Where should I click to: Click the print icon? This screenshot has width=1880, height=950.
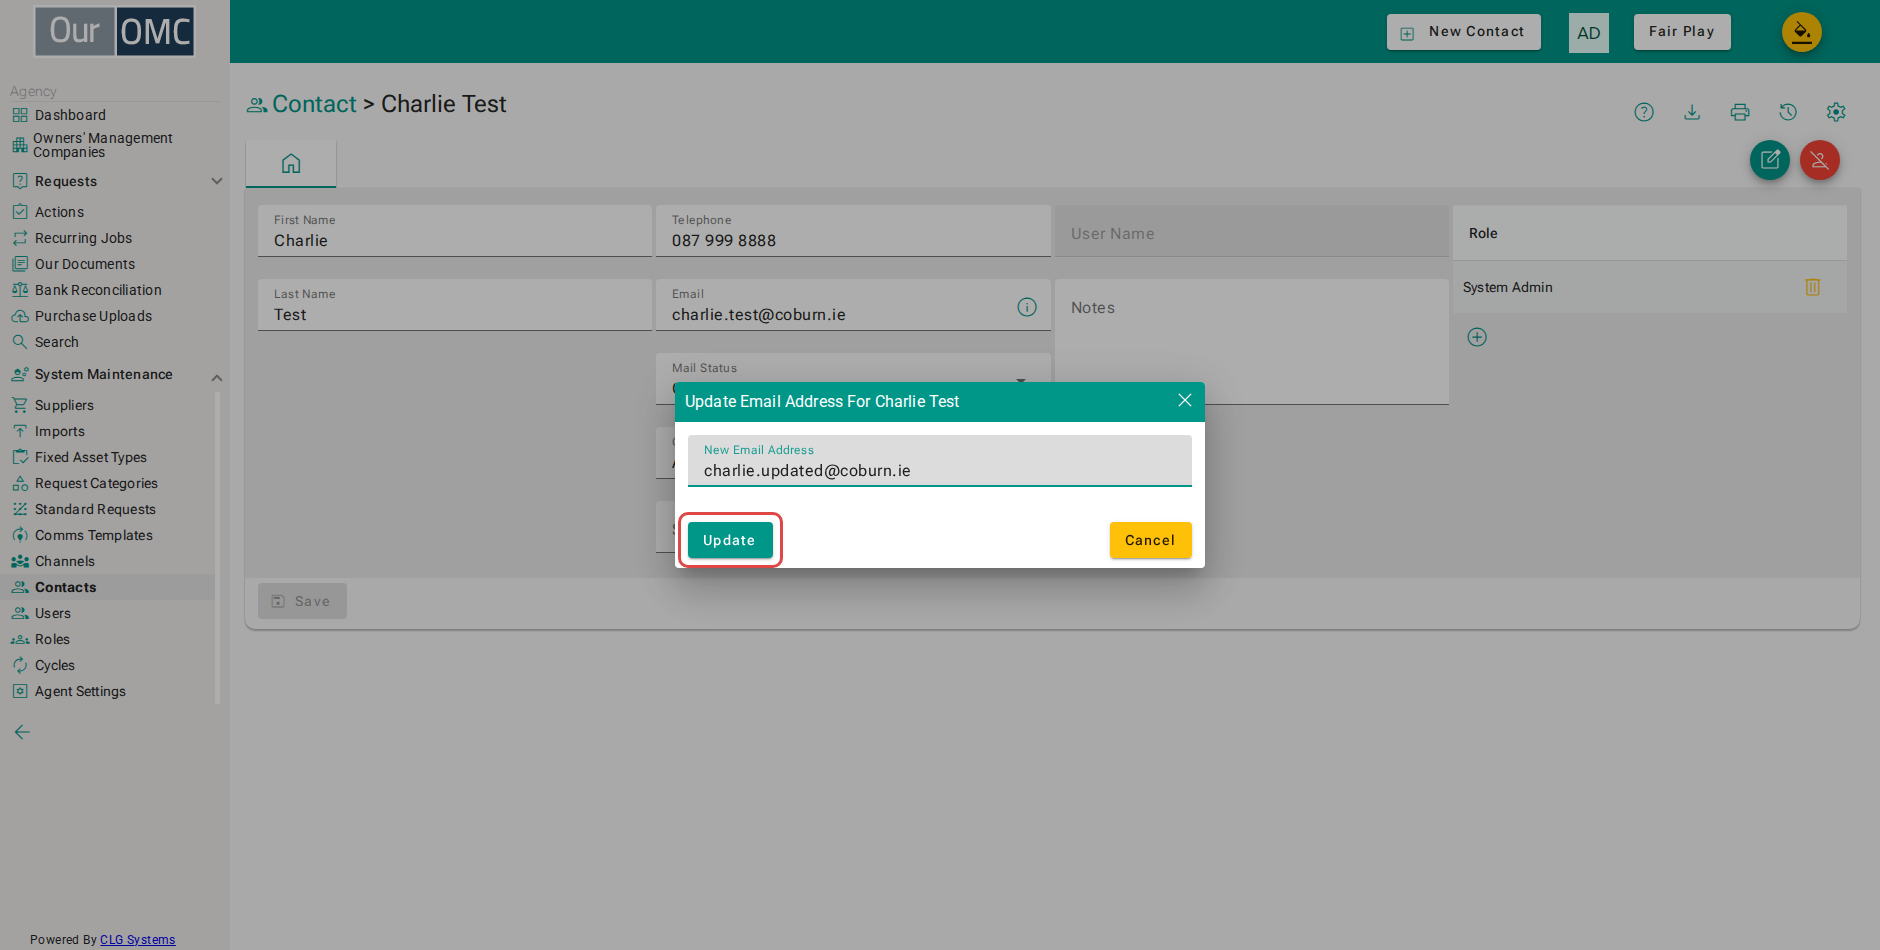pos(1740,112)
